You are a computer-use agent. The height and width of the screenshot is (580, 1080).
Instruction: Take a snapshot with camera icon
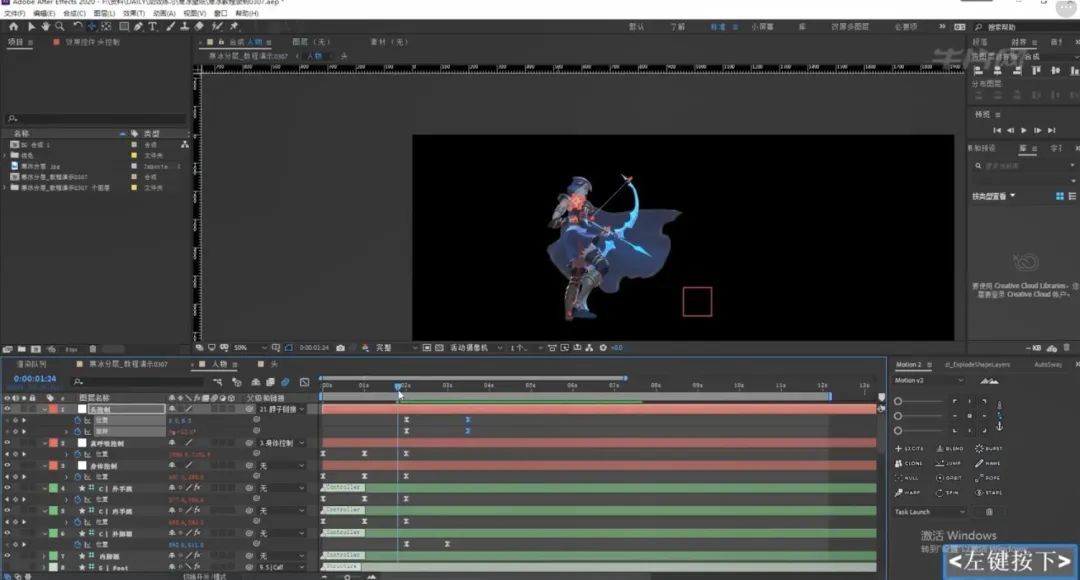click(341, 348)
